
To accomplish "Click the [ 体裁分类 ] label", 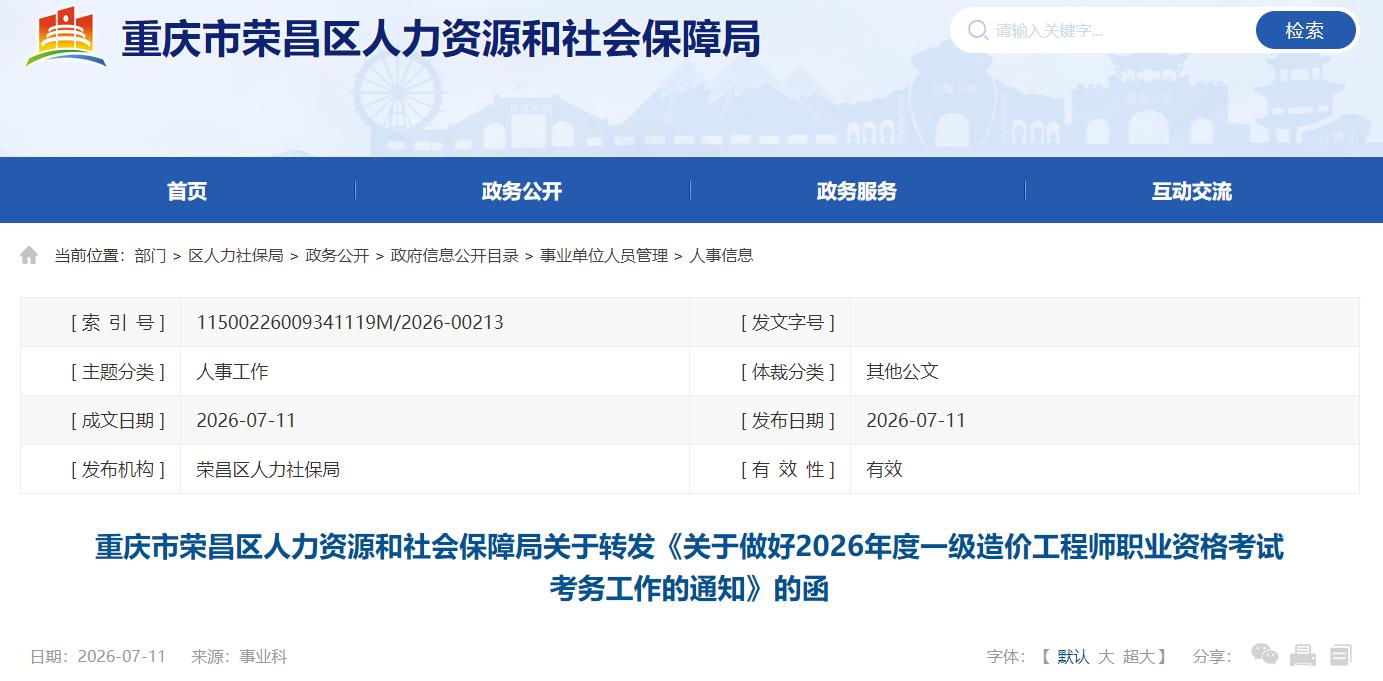I will (x=788, y=372).
